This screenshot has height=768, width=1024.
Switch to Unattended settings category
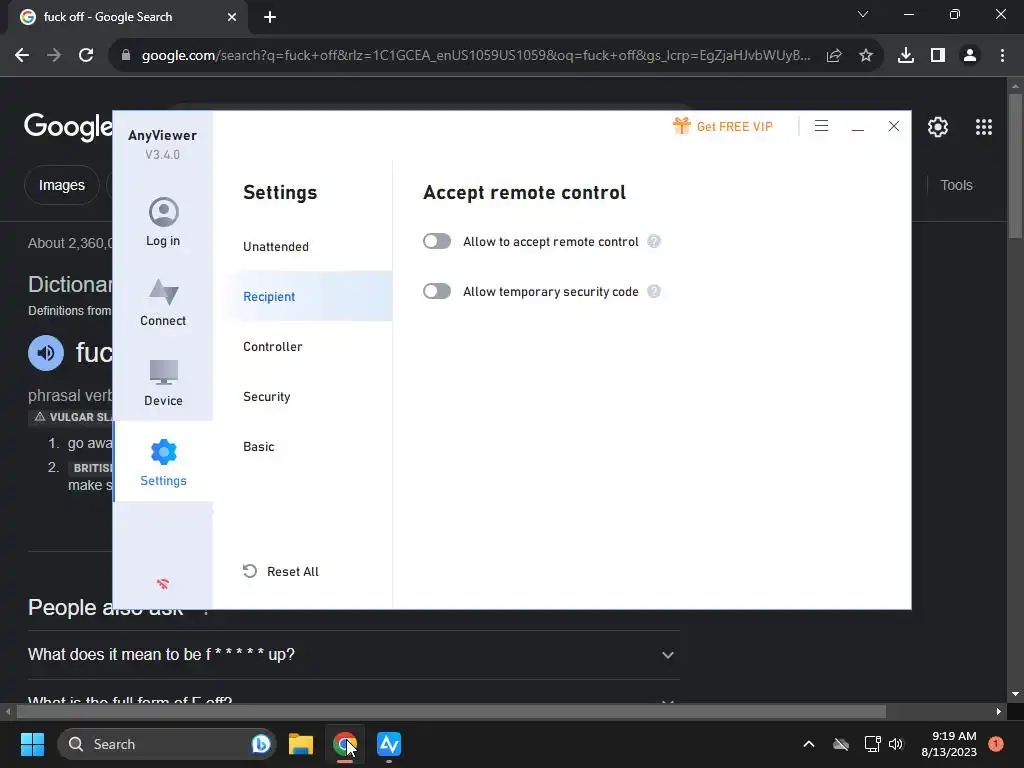[x=276, y=247]
